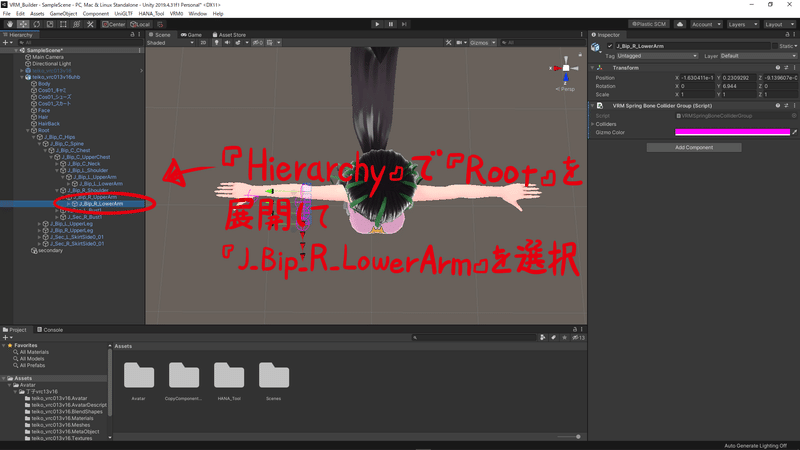Toggle 2D view mode in Scene
The height and width of the screenshot is (450, 800).
[203, 43]
